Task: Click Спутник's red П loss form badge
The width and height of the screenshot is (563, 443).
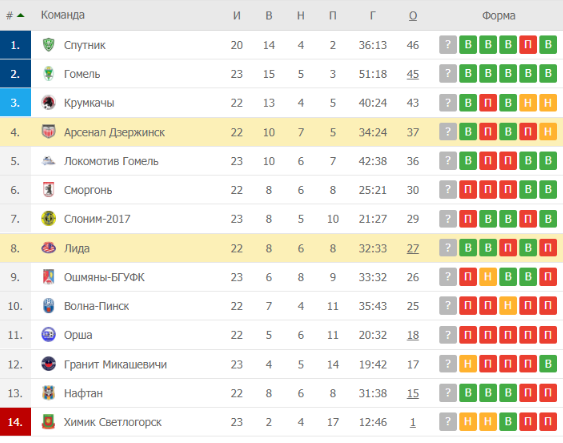Action: point(528,45)
